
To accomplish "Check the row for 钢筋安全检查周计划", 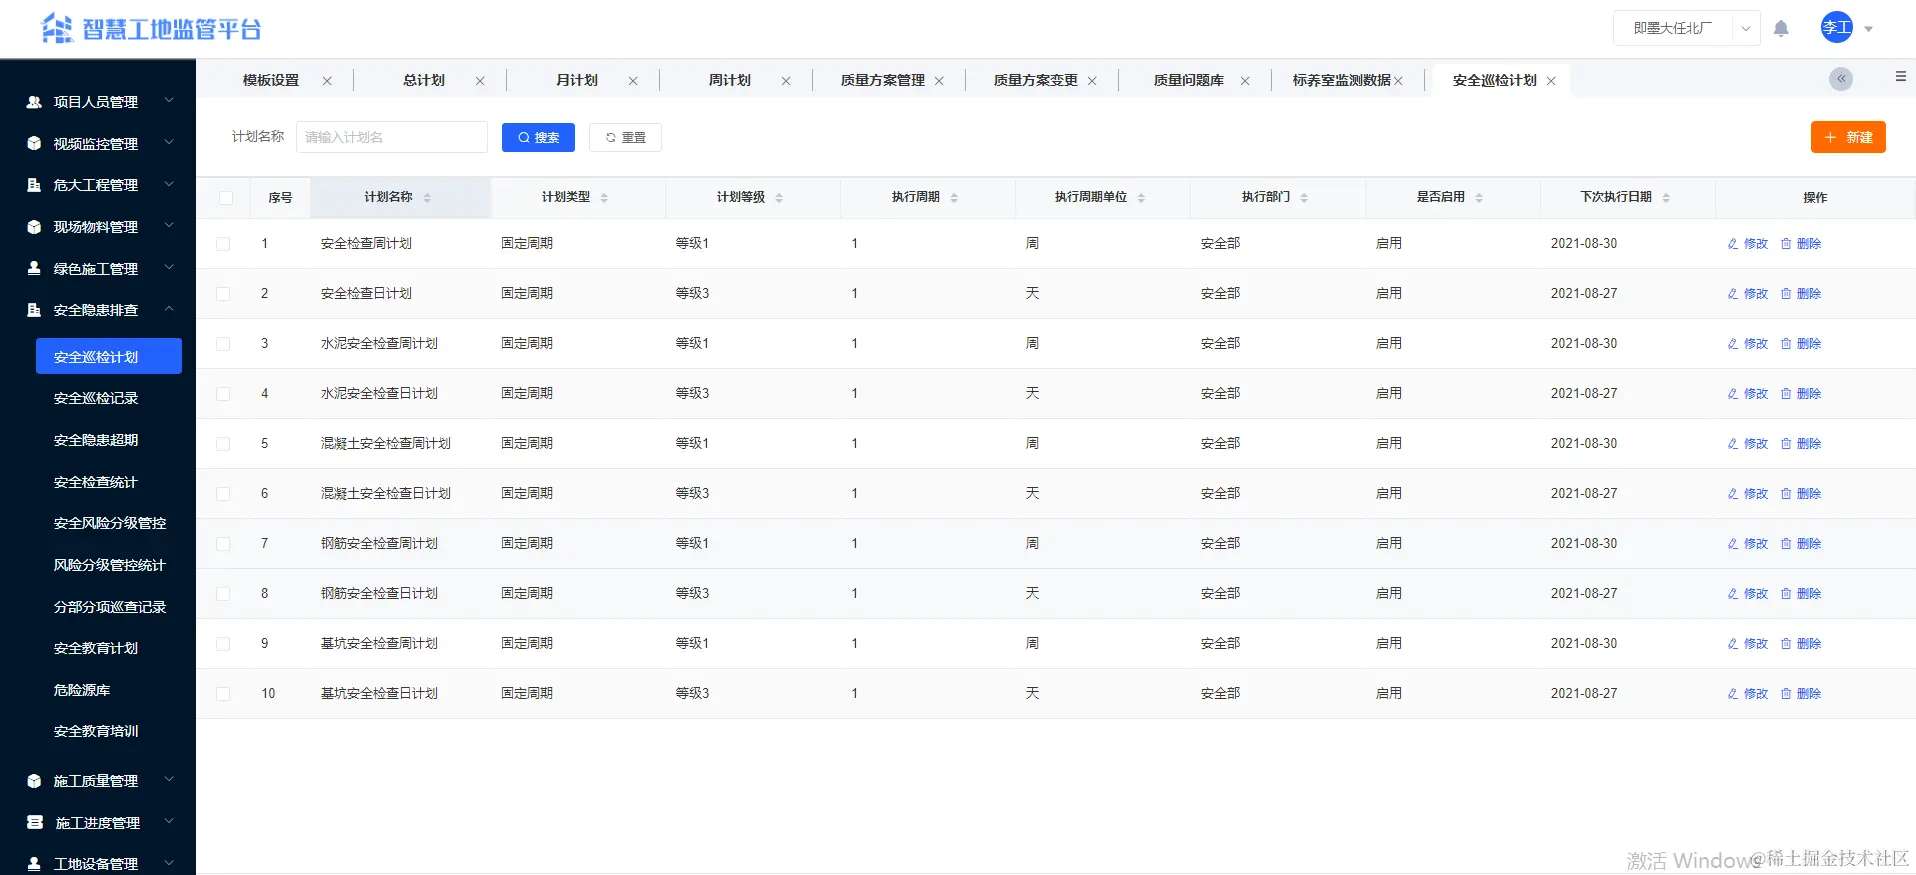I will (x=223, y=544).
